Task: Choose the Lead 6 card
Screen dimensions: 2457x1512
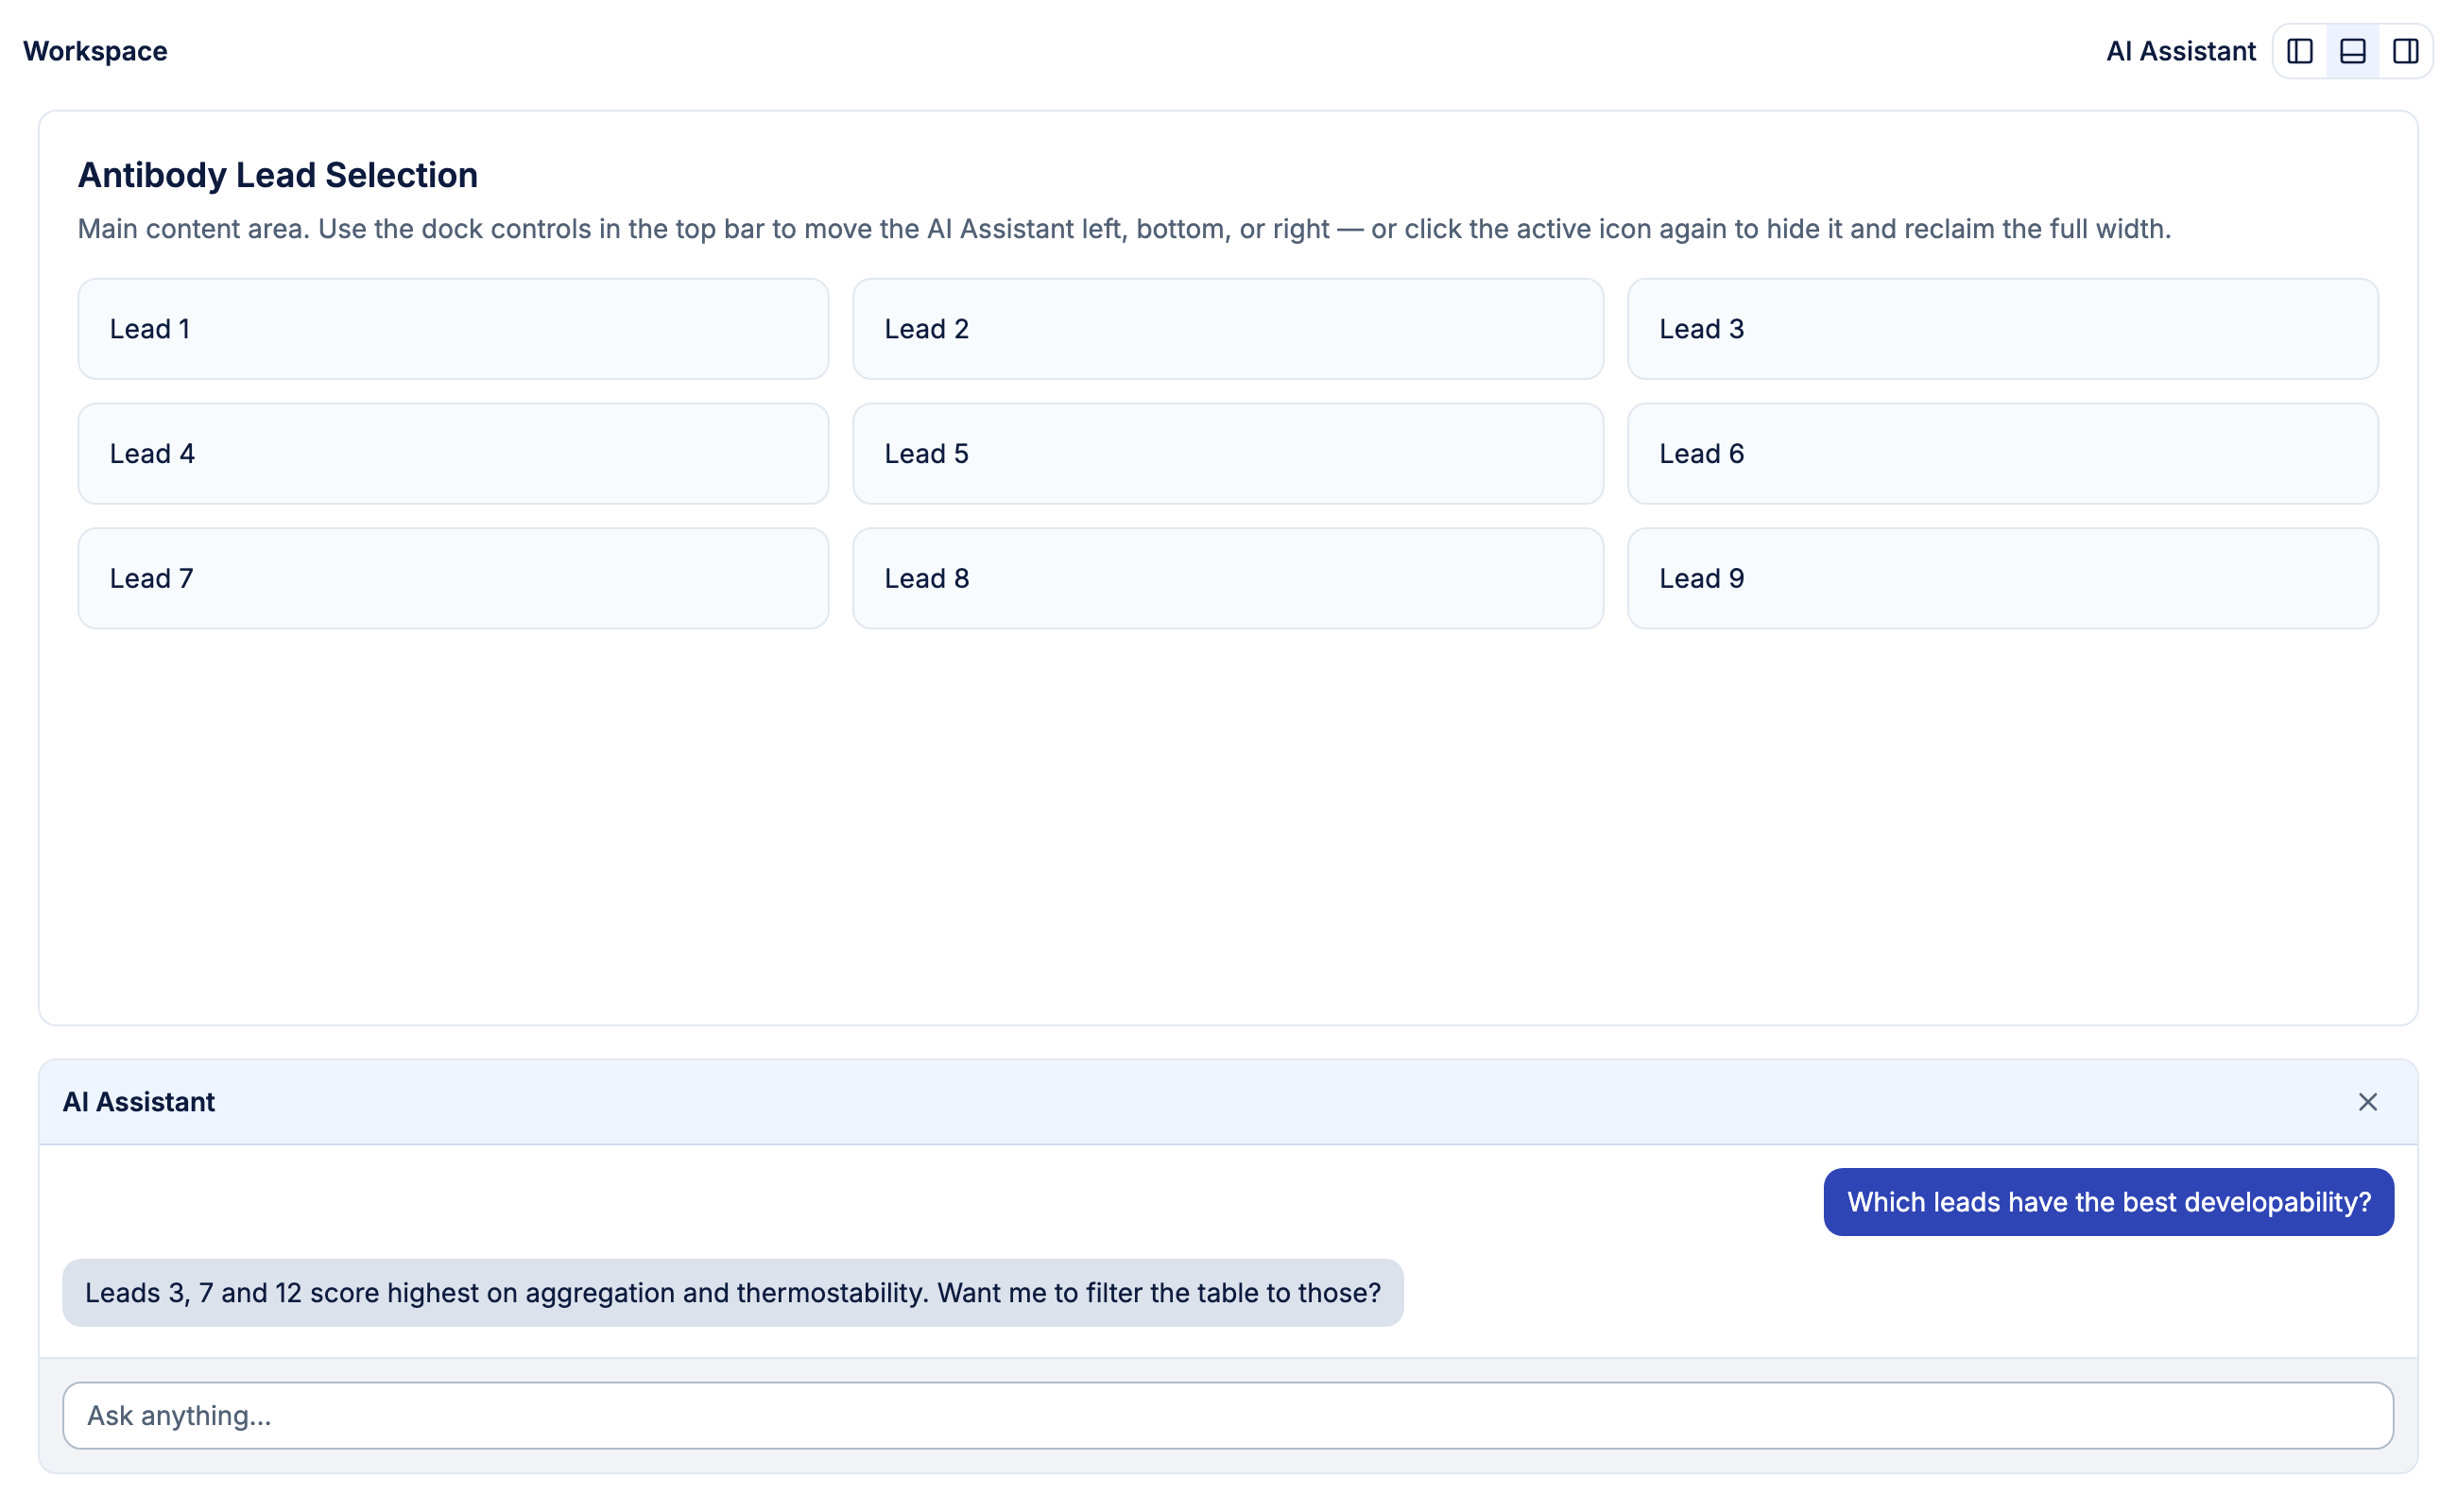Action: 2003,454
